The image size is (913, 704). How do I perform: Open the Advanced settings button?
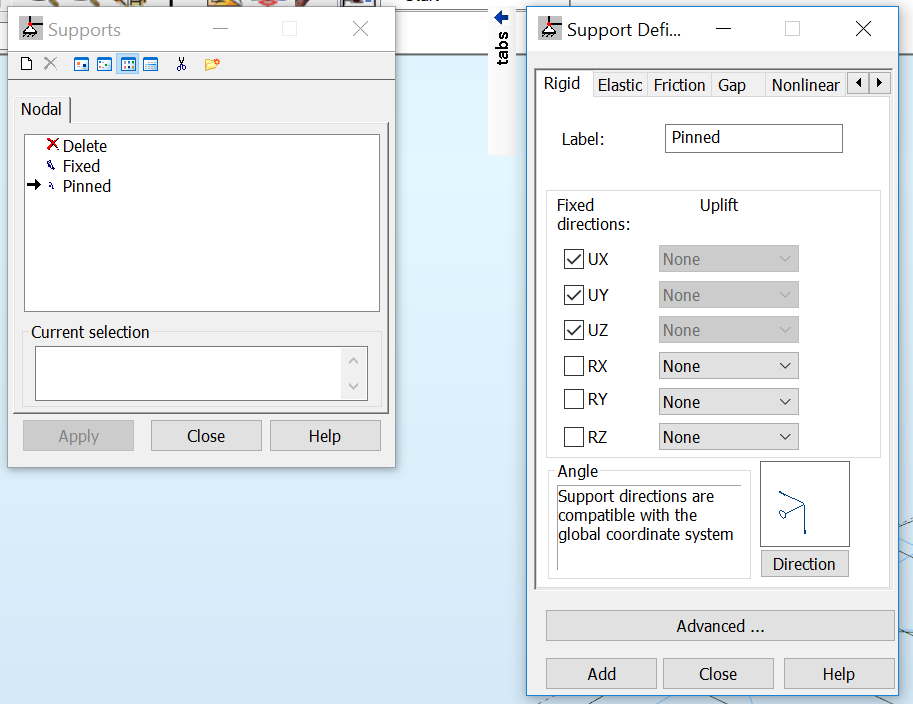(720, 626)
